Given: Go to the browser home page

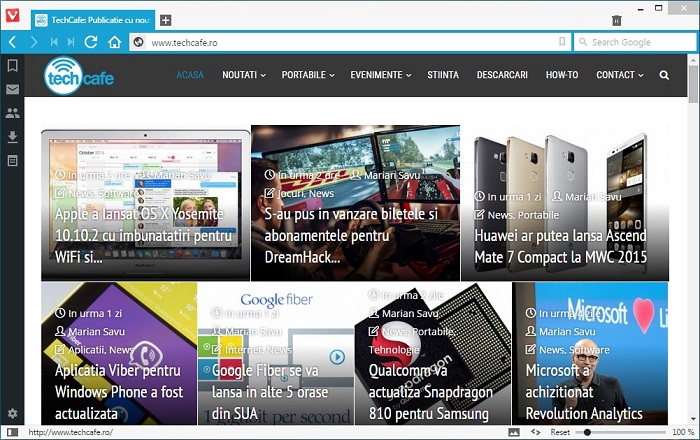Looking at the screenshot, I should click(x=115, y=42).
